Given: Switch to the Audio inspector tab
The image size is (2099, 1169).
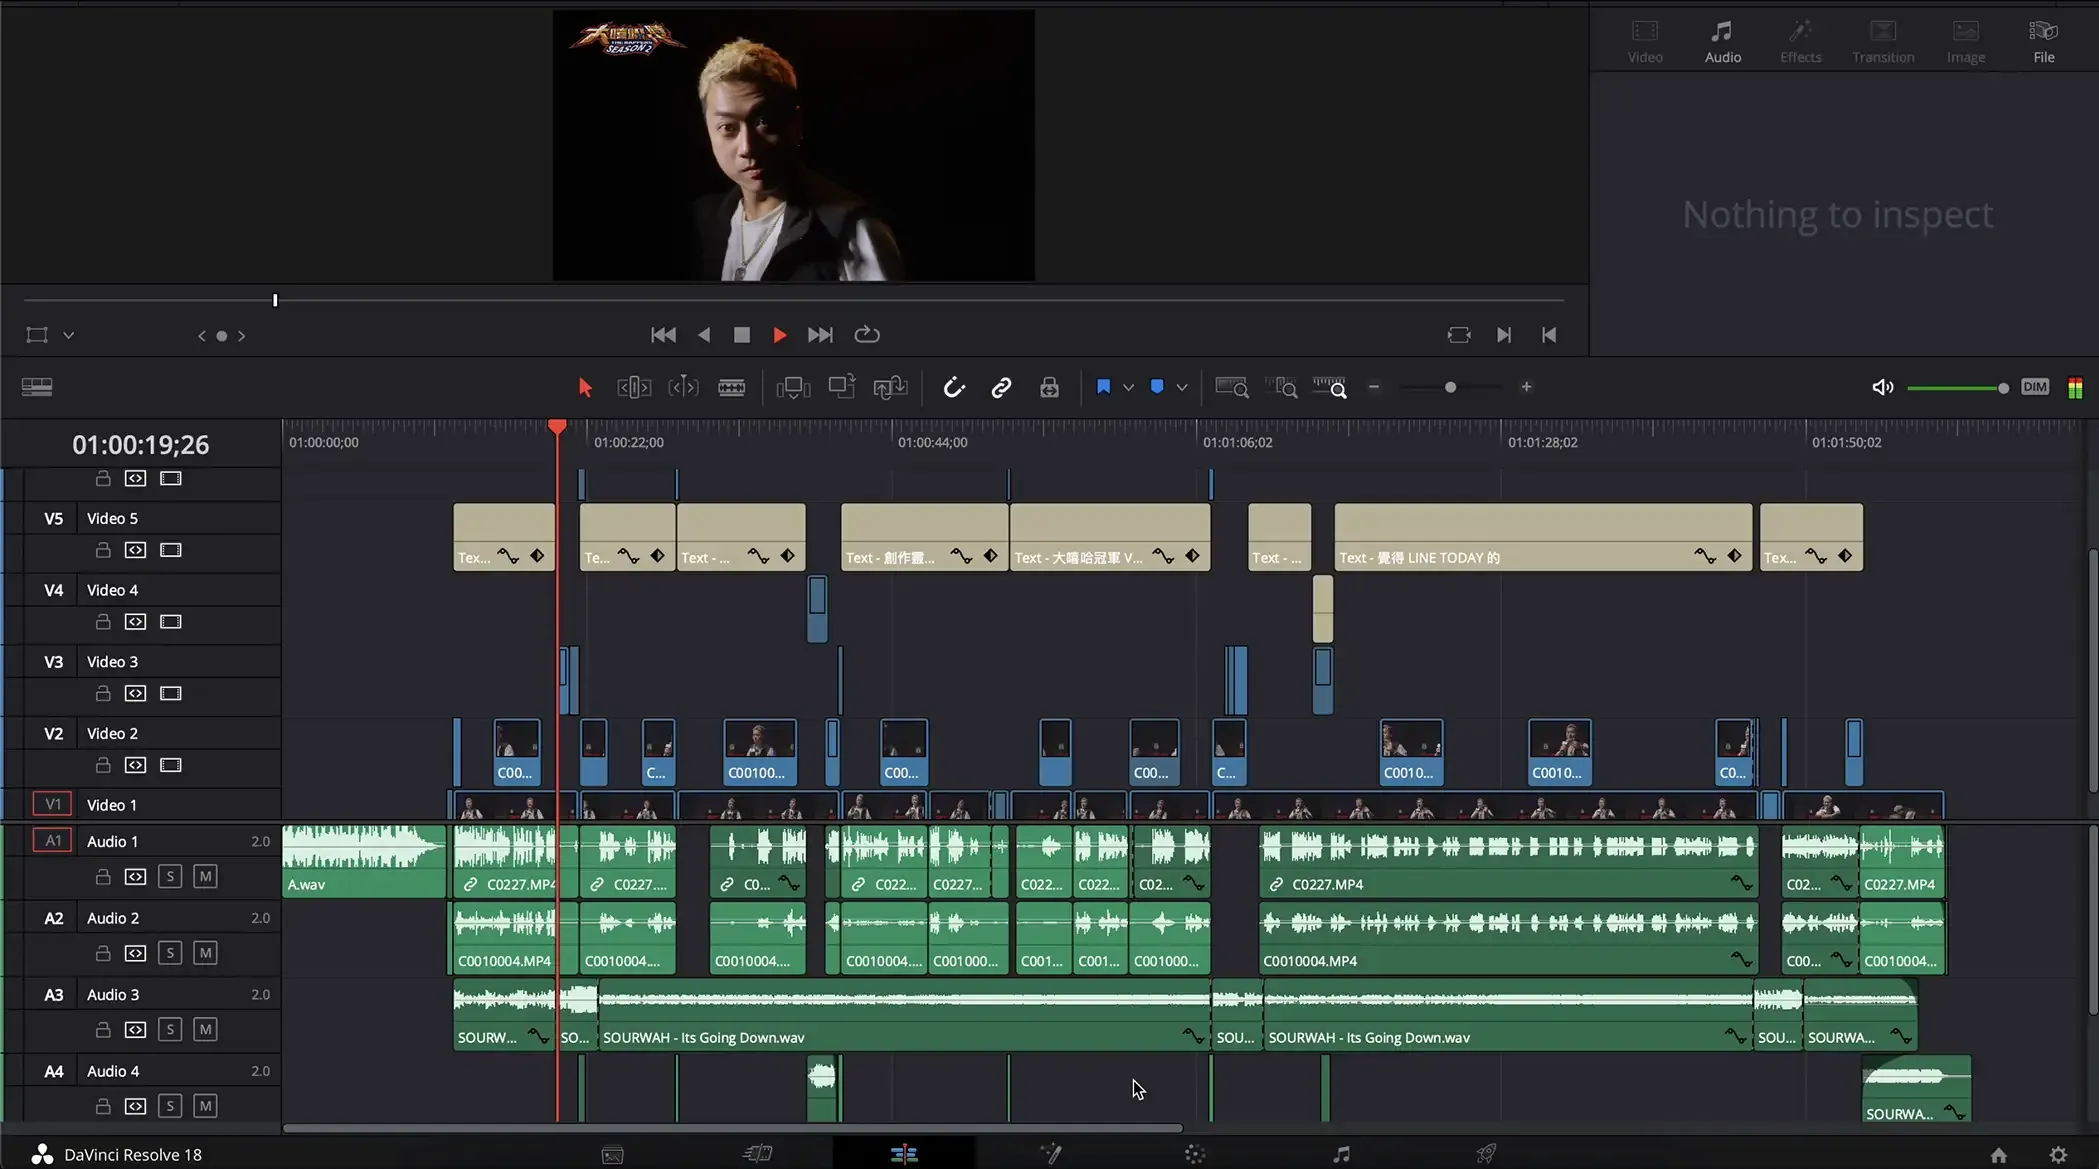Looking at the screenshot, I should (x=1722, y=42).
